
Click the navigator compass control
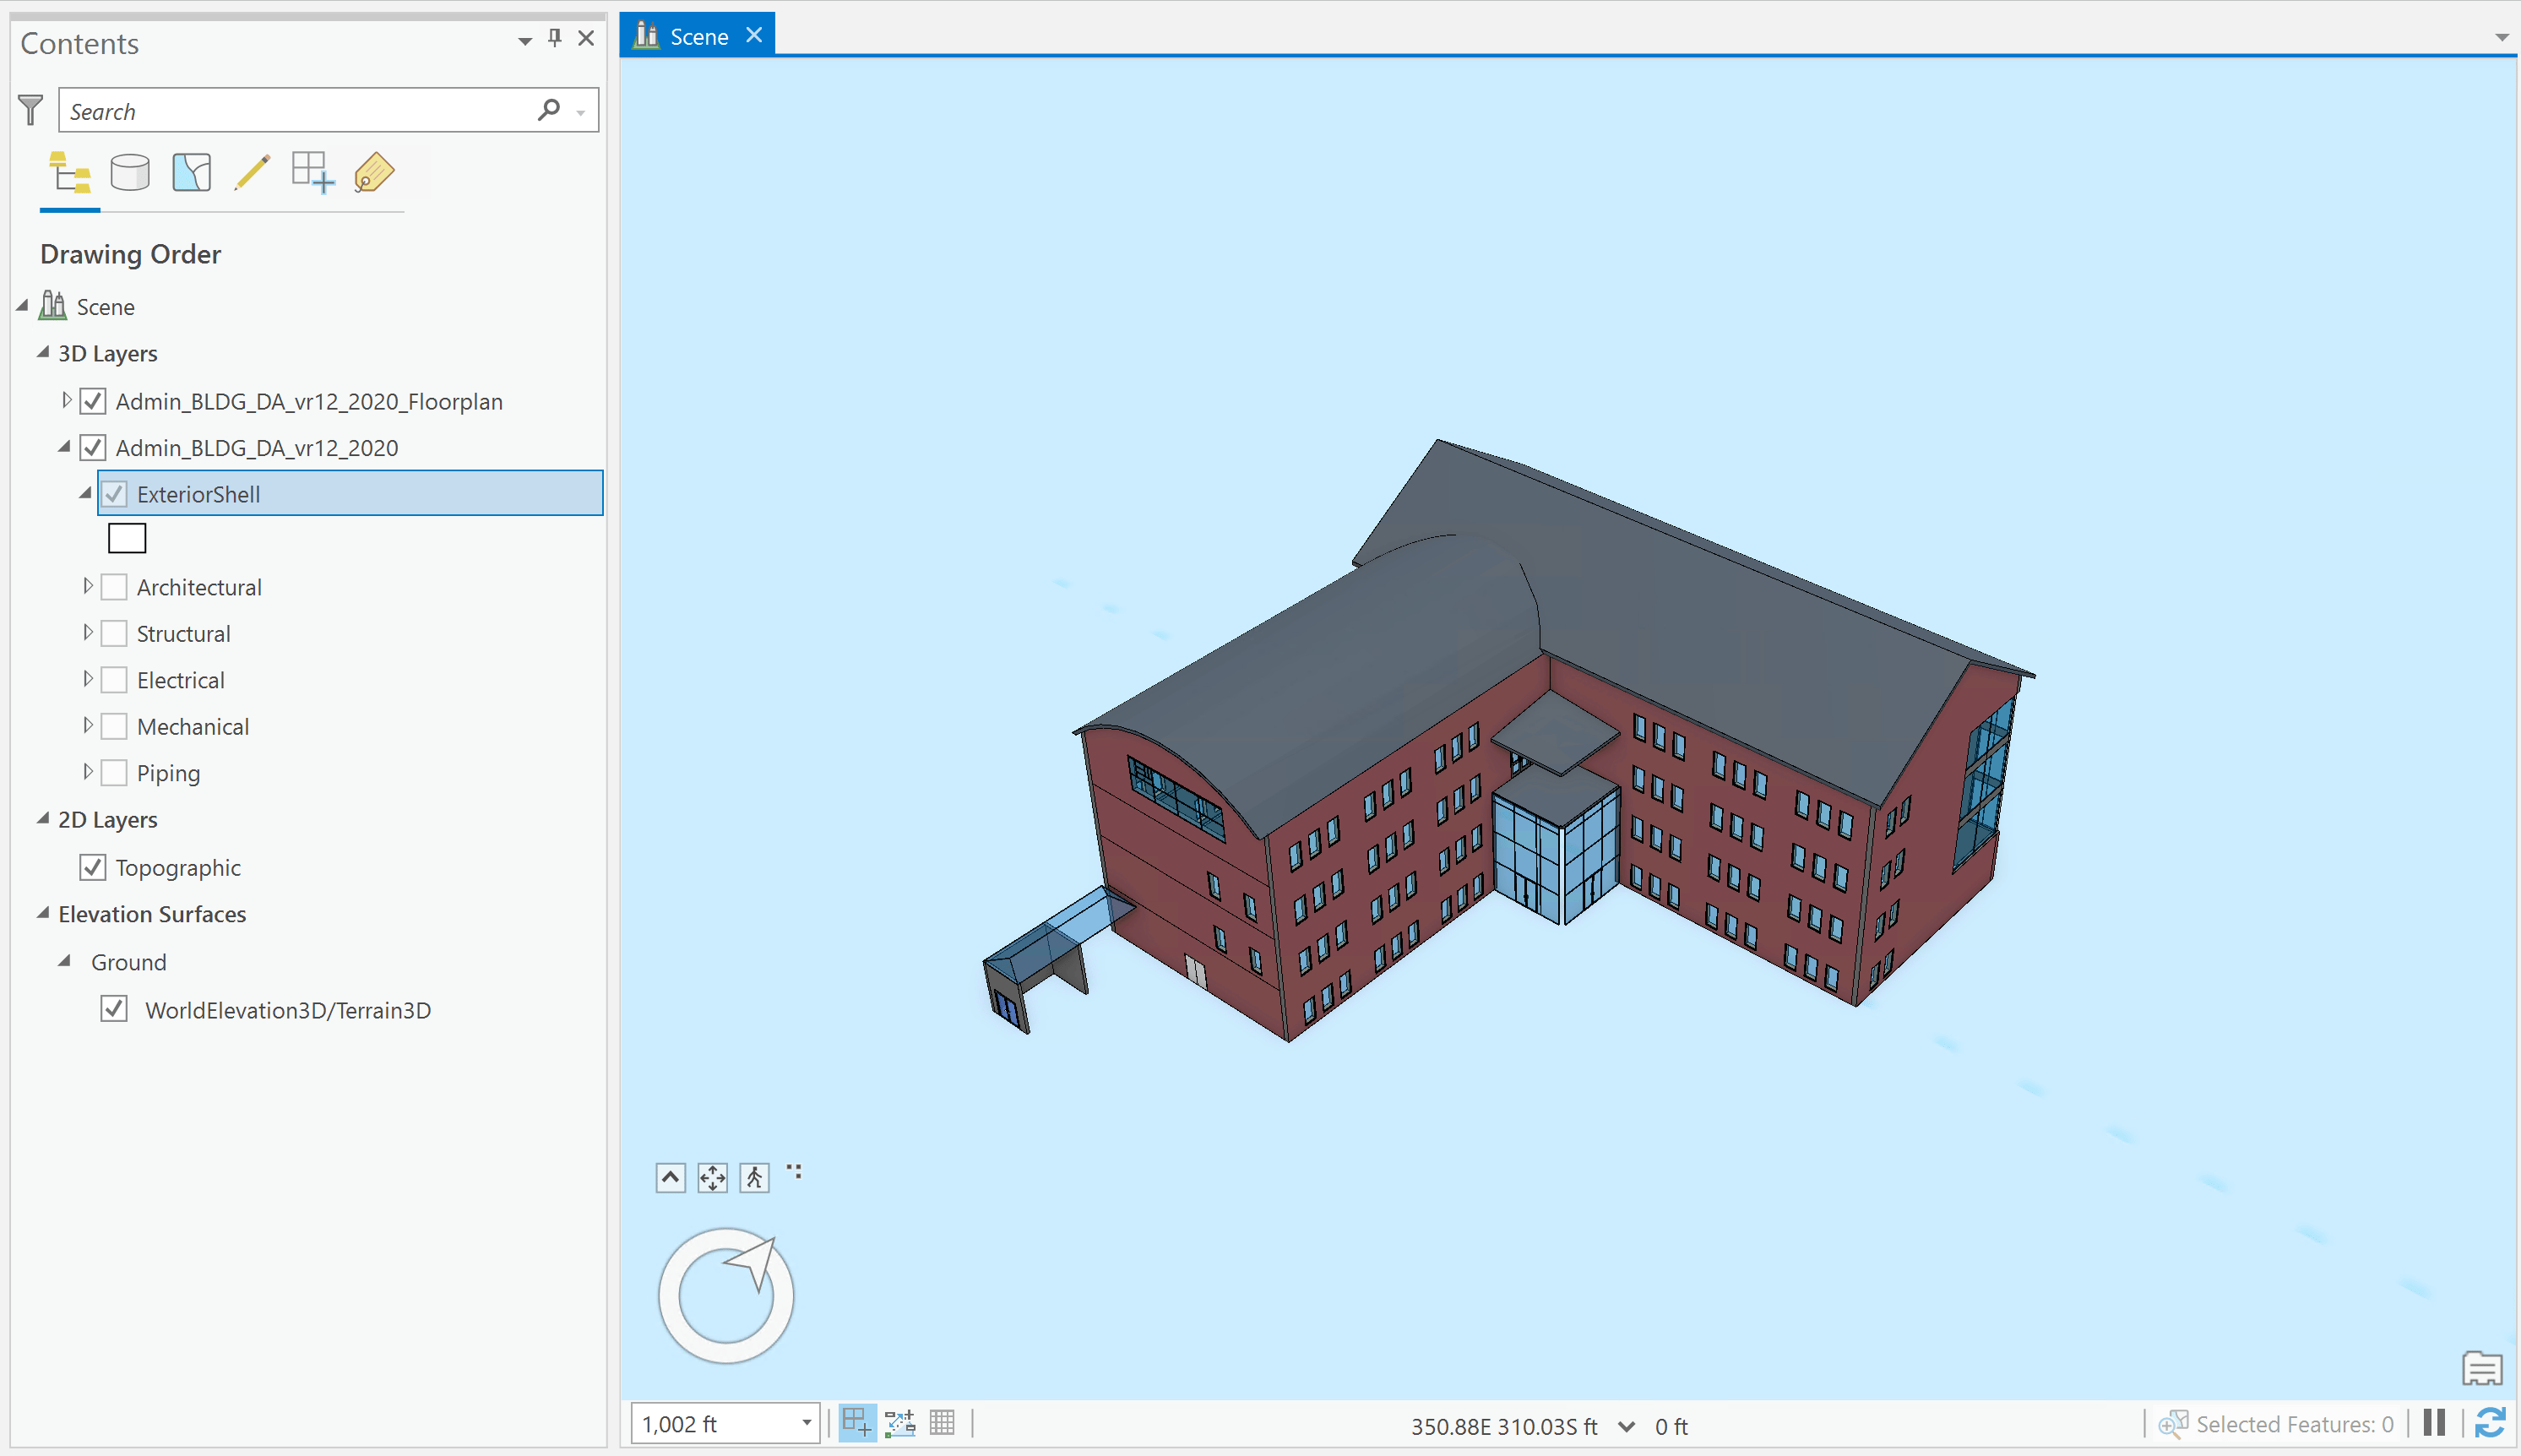point(726,1296)
